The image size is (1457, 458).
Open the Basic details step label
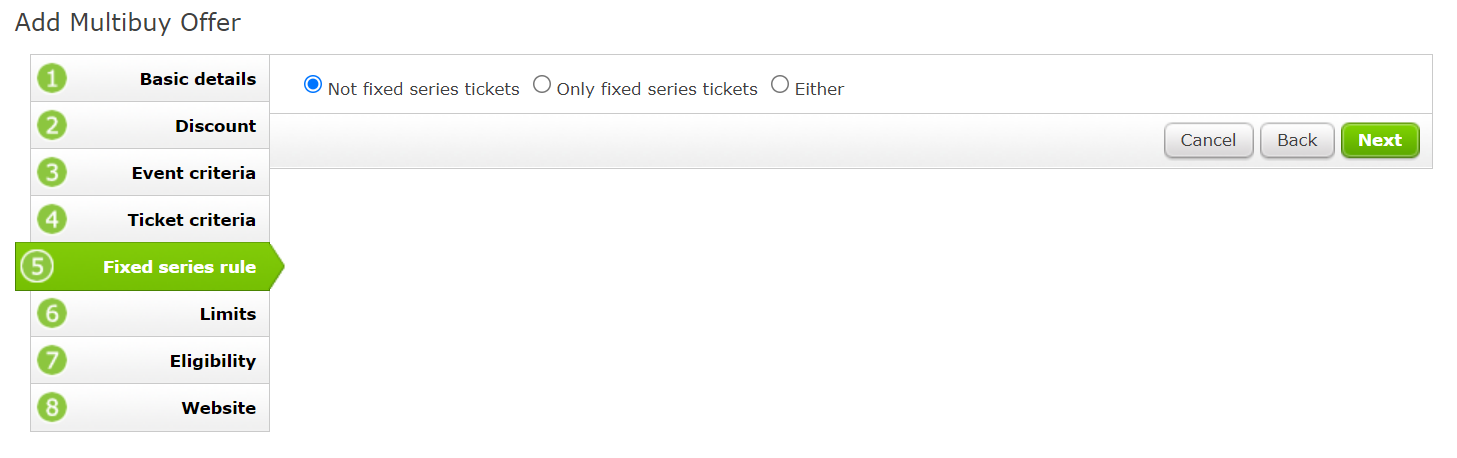(198, 79)
